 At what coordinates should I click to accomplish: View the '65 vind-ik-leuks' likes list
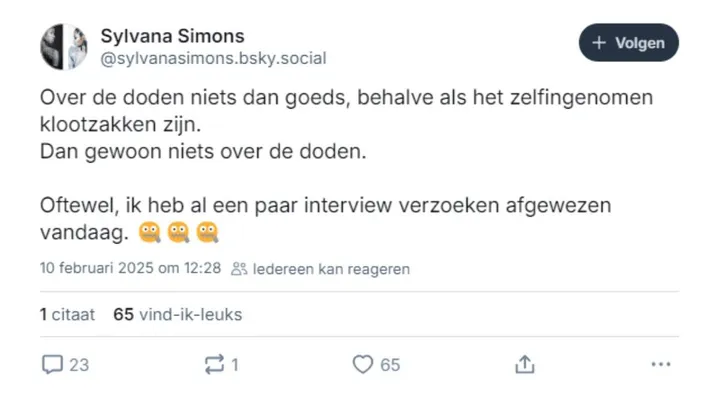pos(178,315)
